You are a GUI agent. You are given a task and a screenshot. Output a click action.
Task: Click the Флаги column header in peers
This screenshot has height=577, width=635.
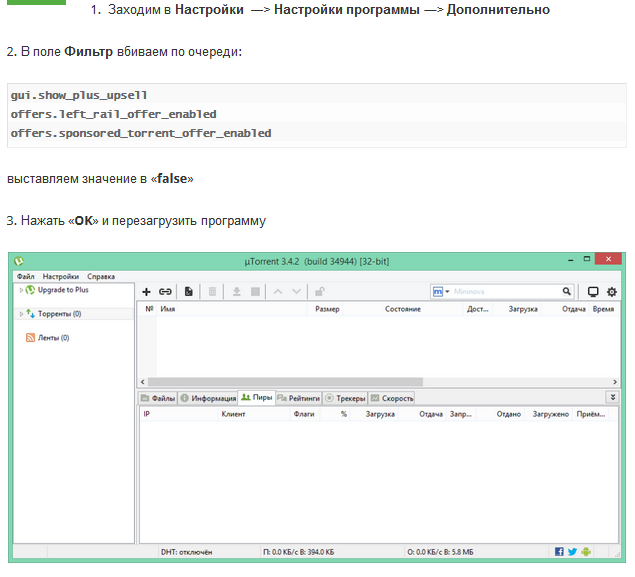point(304,414)
